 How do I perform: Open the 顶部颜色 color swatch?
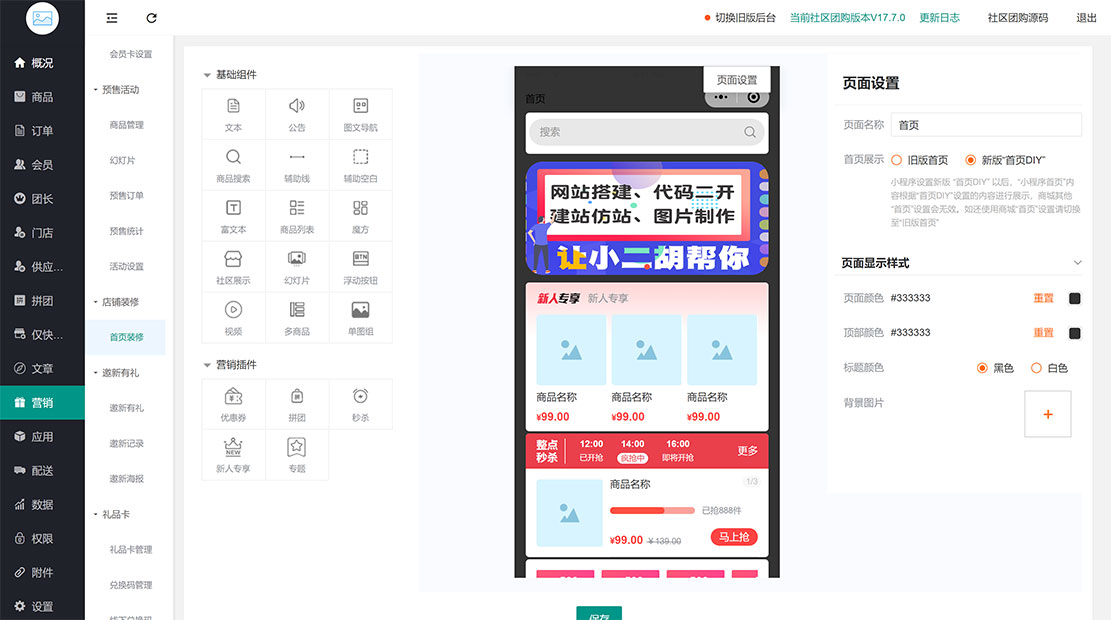[1075, 333]
